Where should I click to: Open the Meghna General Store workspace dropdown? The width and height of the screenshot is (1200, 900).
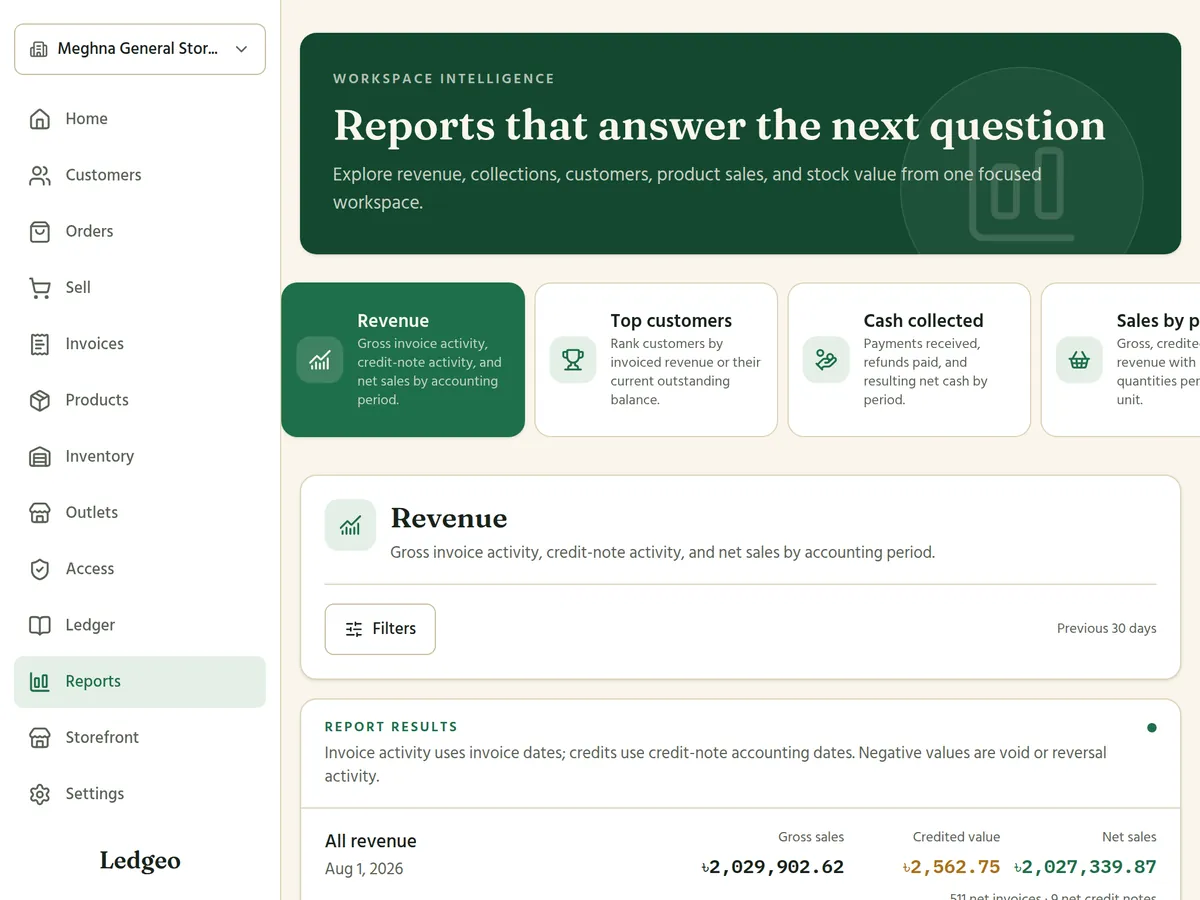click(x=140, y=49)
